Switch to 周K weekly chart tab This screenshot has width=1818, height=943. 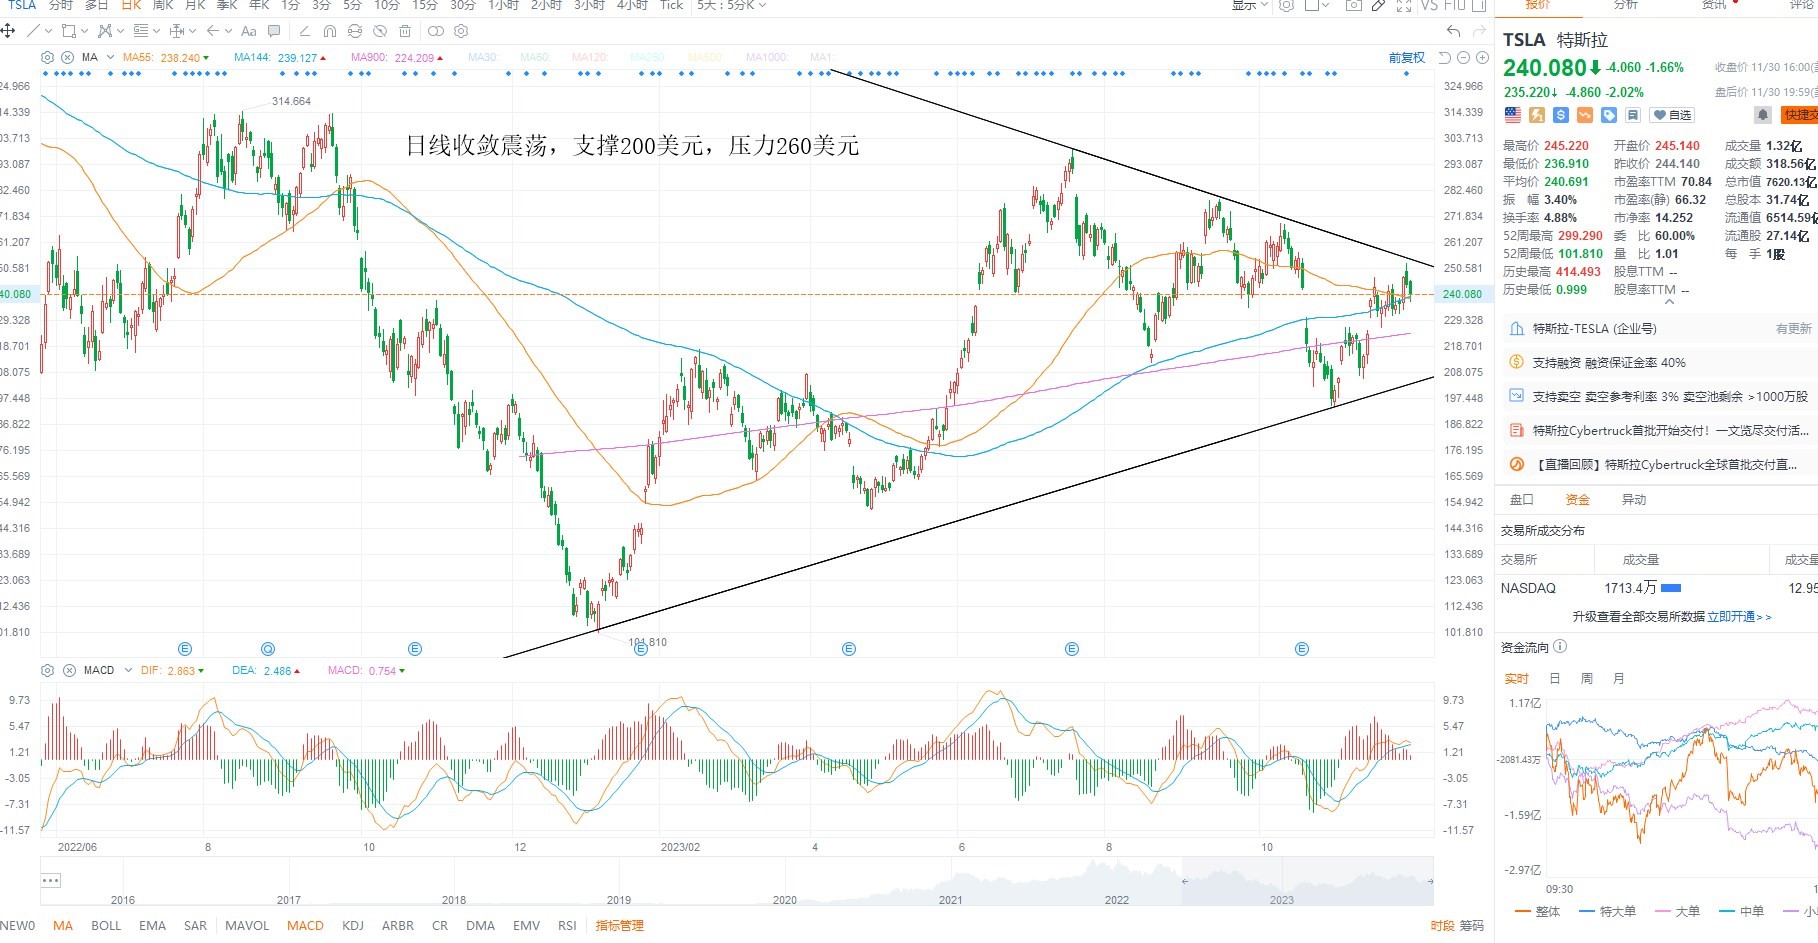click(x=163, y=5)
